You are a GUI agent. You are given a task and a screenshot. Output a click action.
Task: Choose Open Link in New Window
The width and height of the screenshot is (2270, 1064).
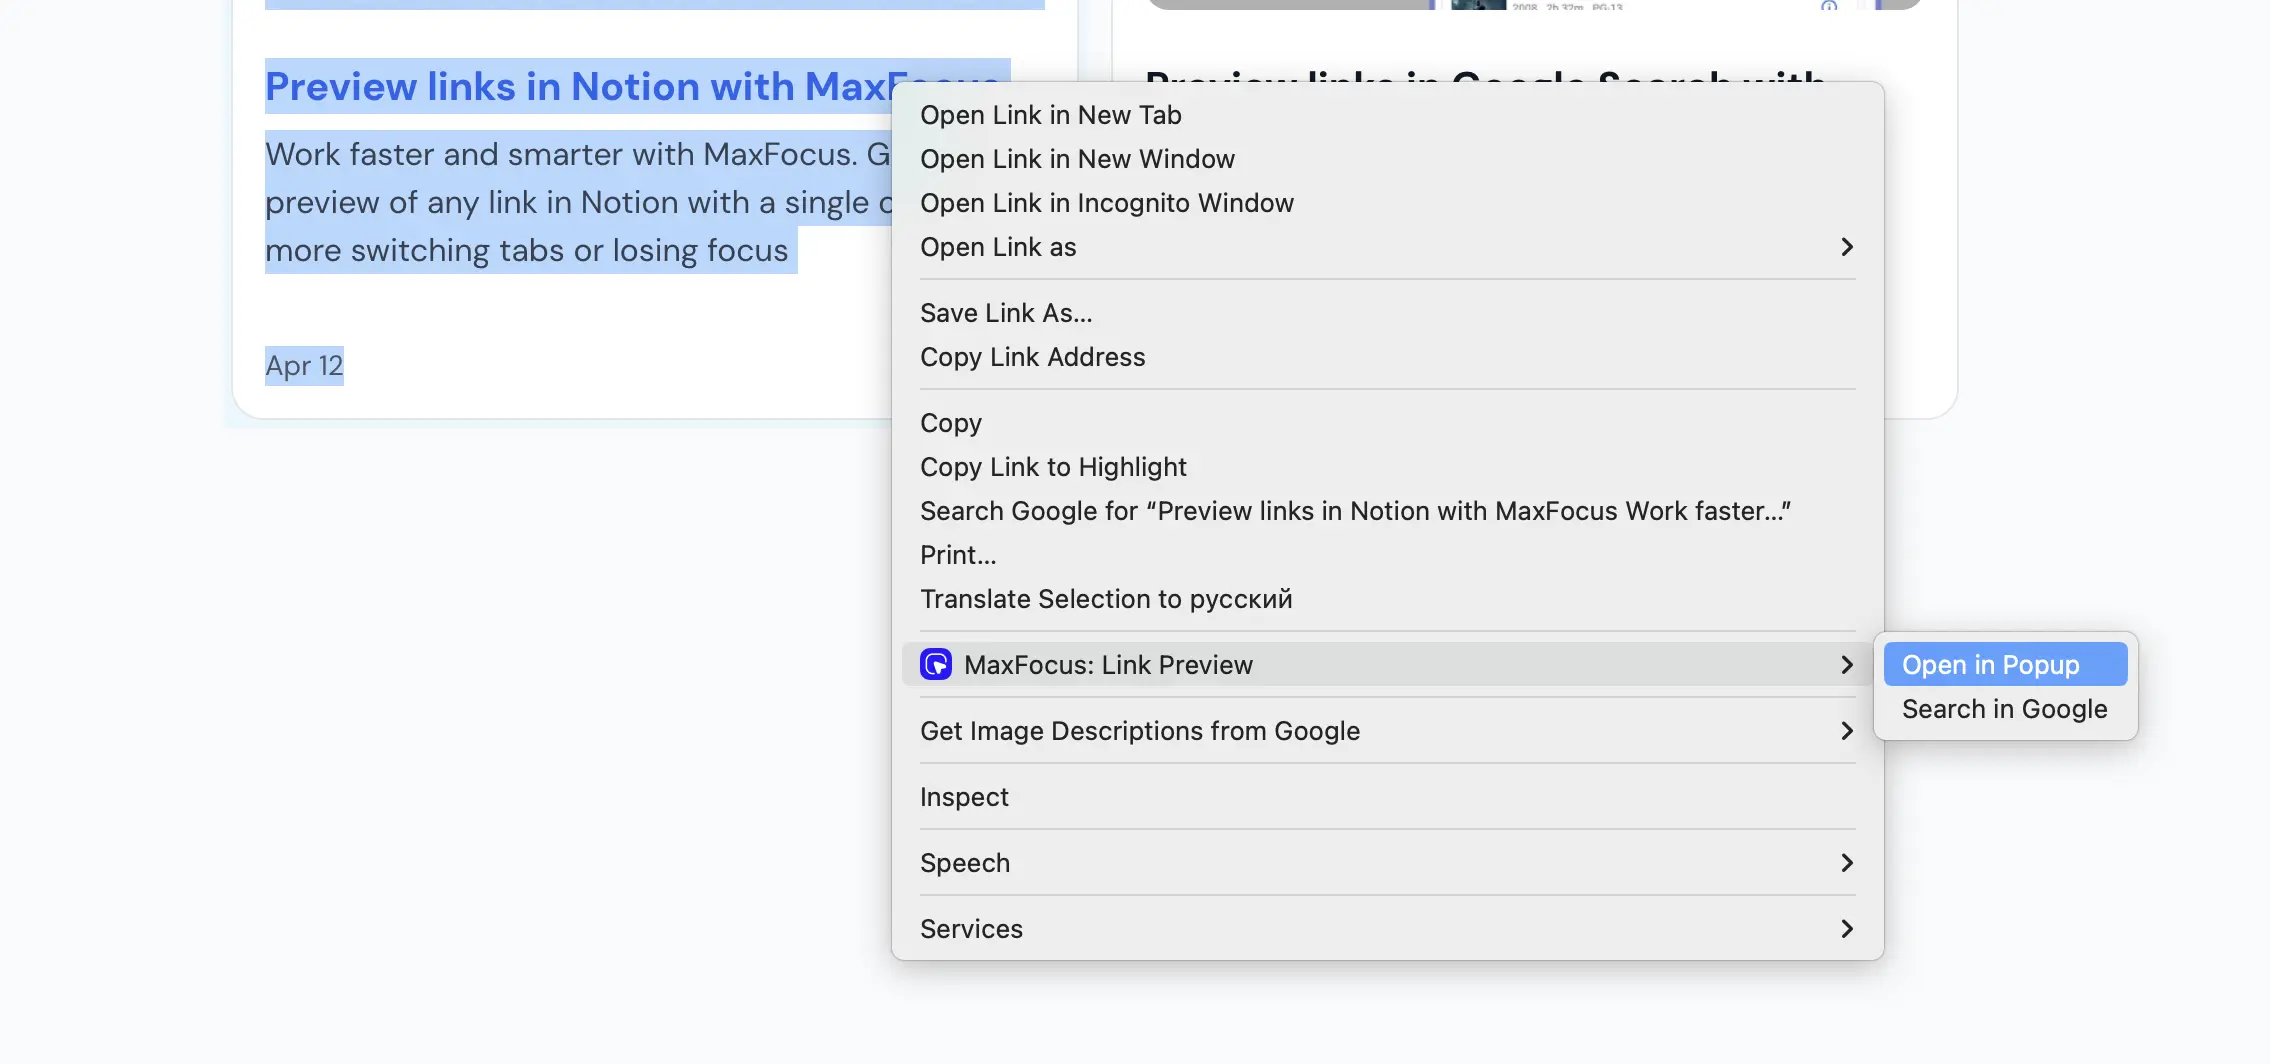(1387, 159)
